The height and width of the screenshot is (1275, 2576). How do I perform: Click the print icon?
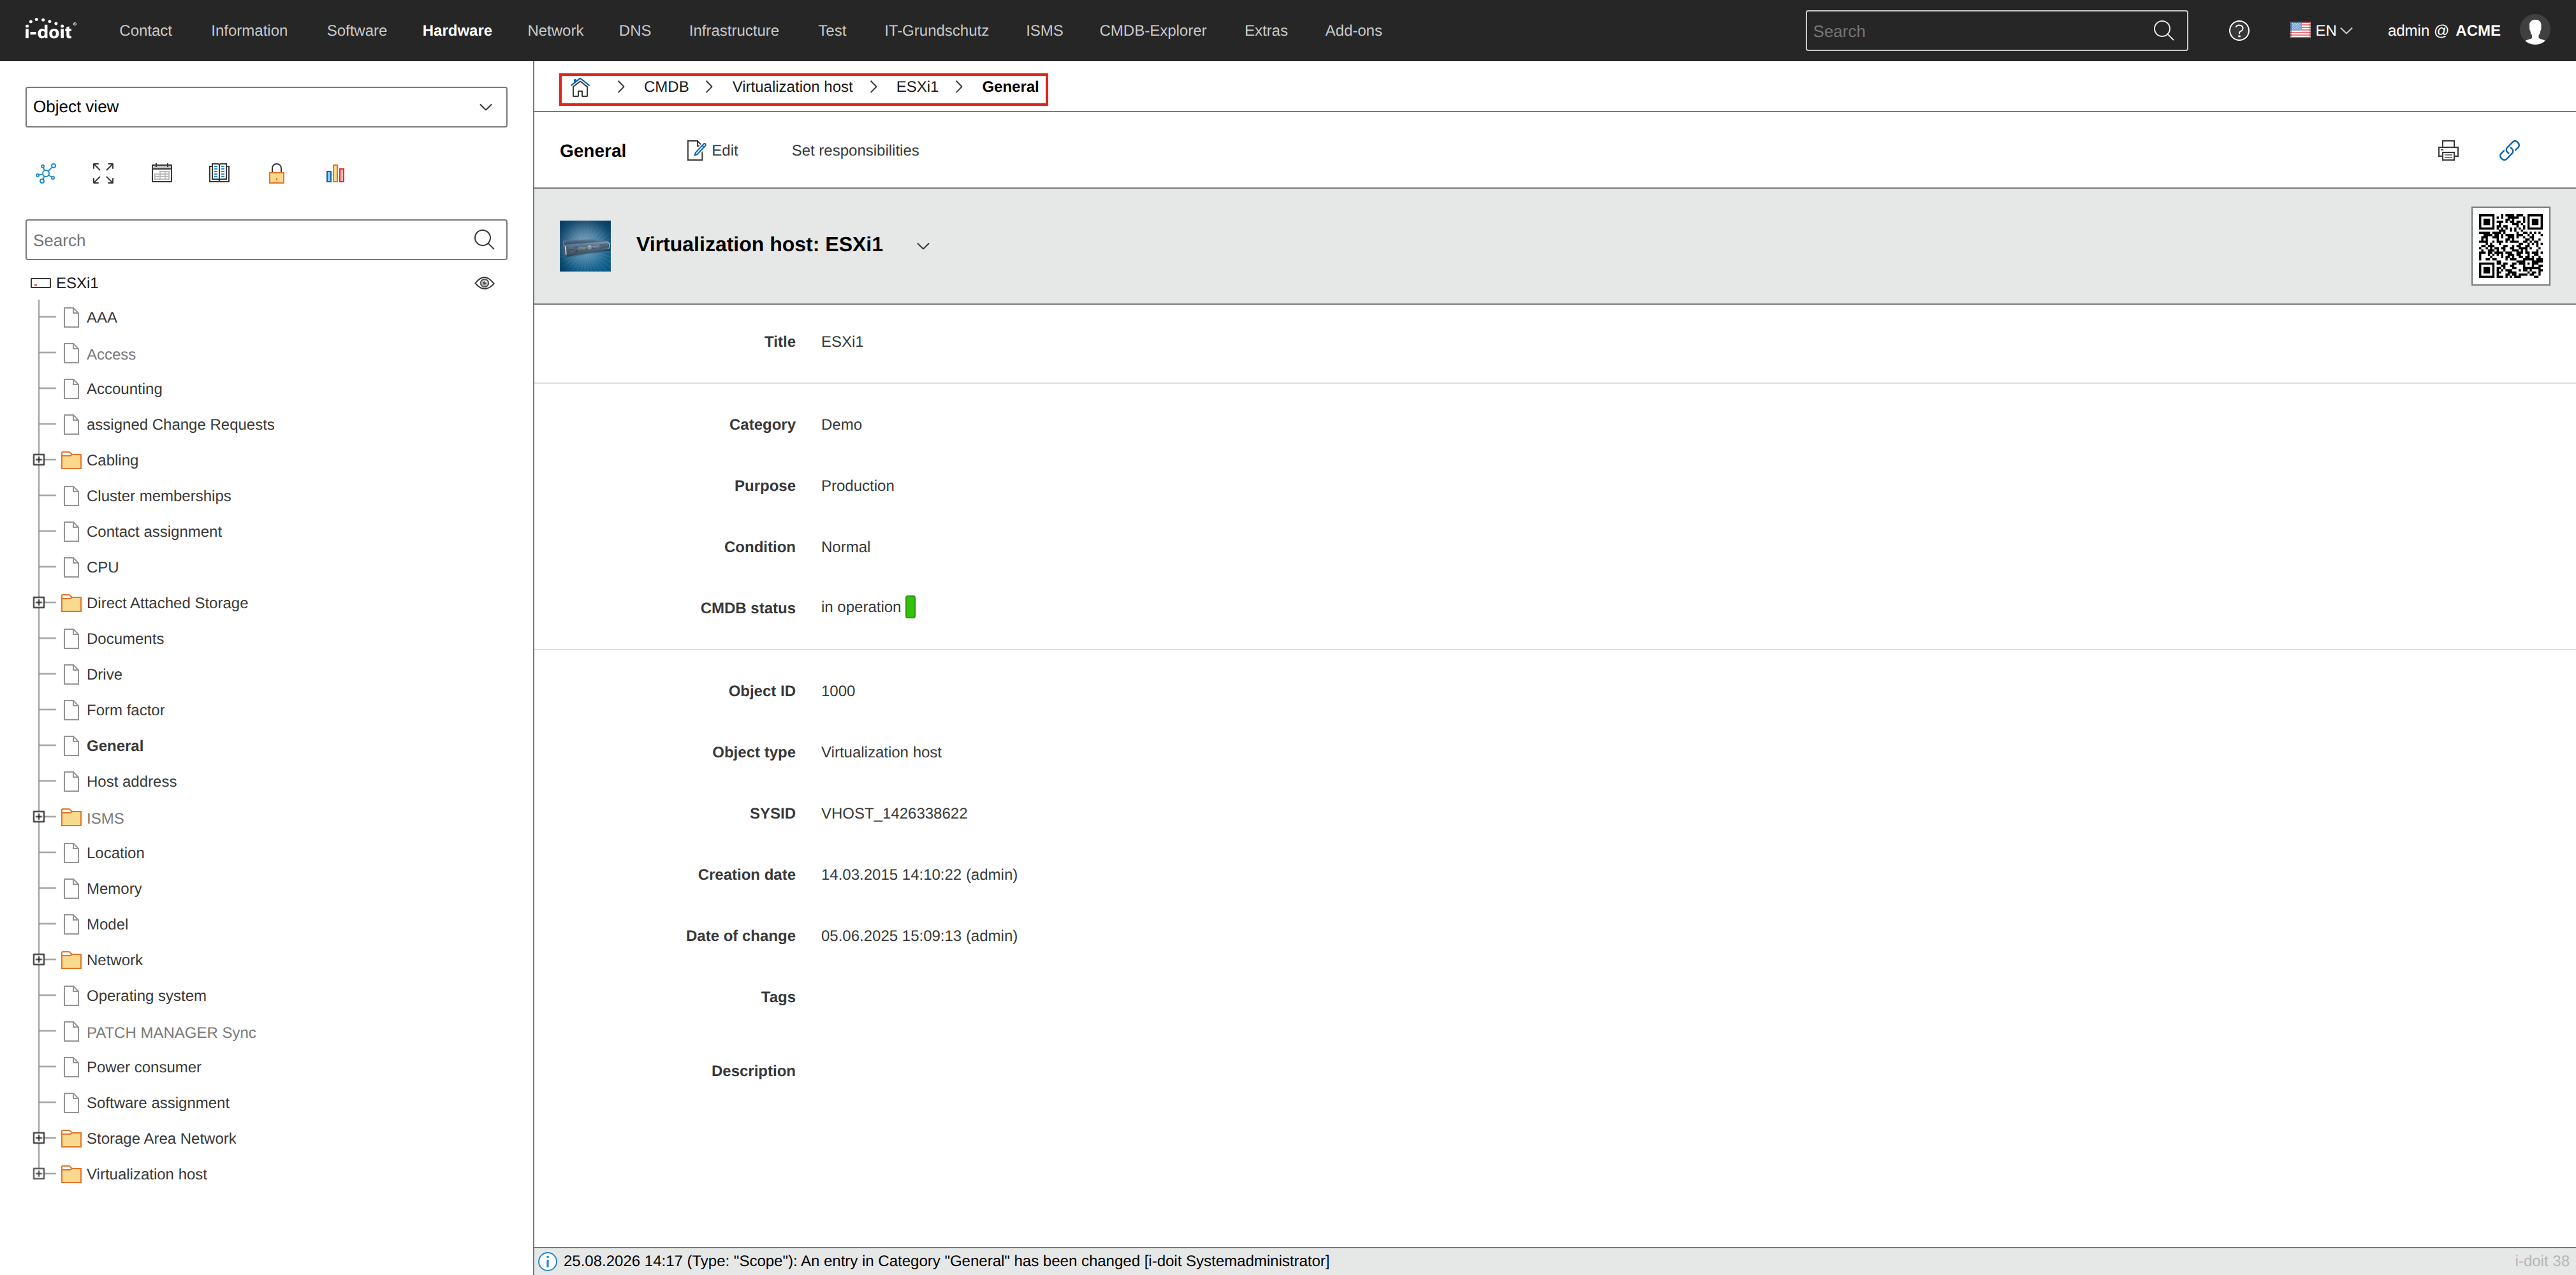(x=2448, y=150)
